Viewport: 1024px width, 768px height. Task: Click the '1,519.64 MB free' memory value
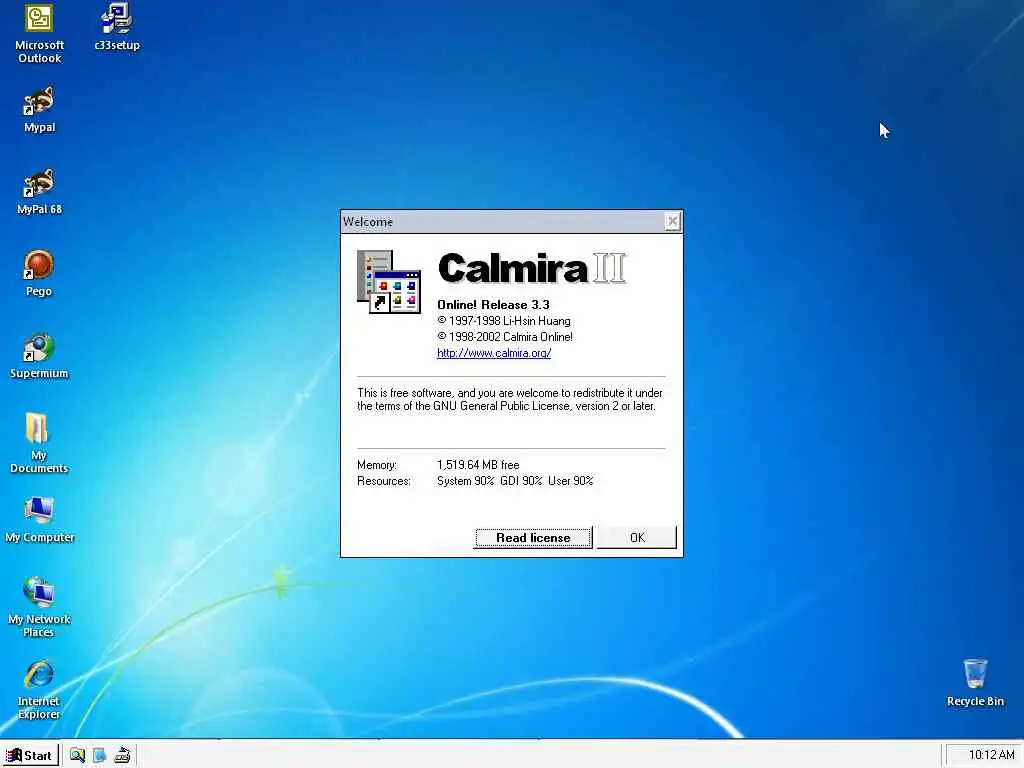tap(478, 465)
